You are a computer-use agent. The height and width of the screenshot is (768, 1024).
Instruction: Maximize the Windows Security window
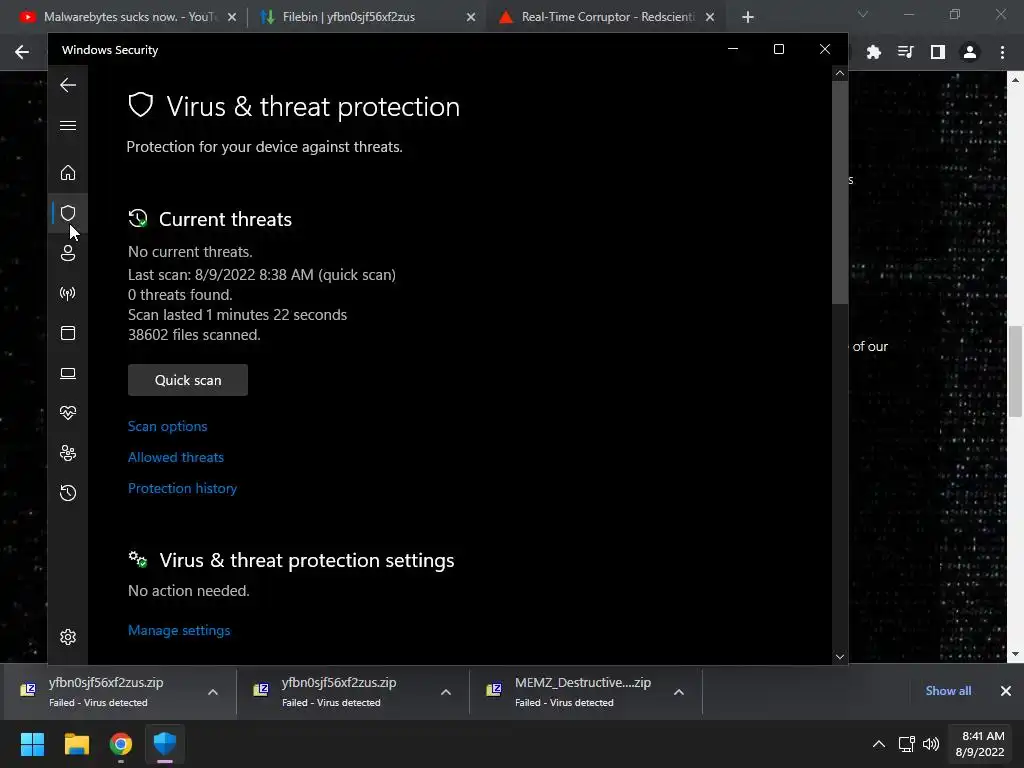pyautogui.click(x=778, y=50)
